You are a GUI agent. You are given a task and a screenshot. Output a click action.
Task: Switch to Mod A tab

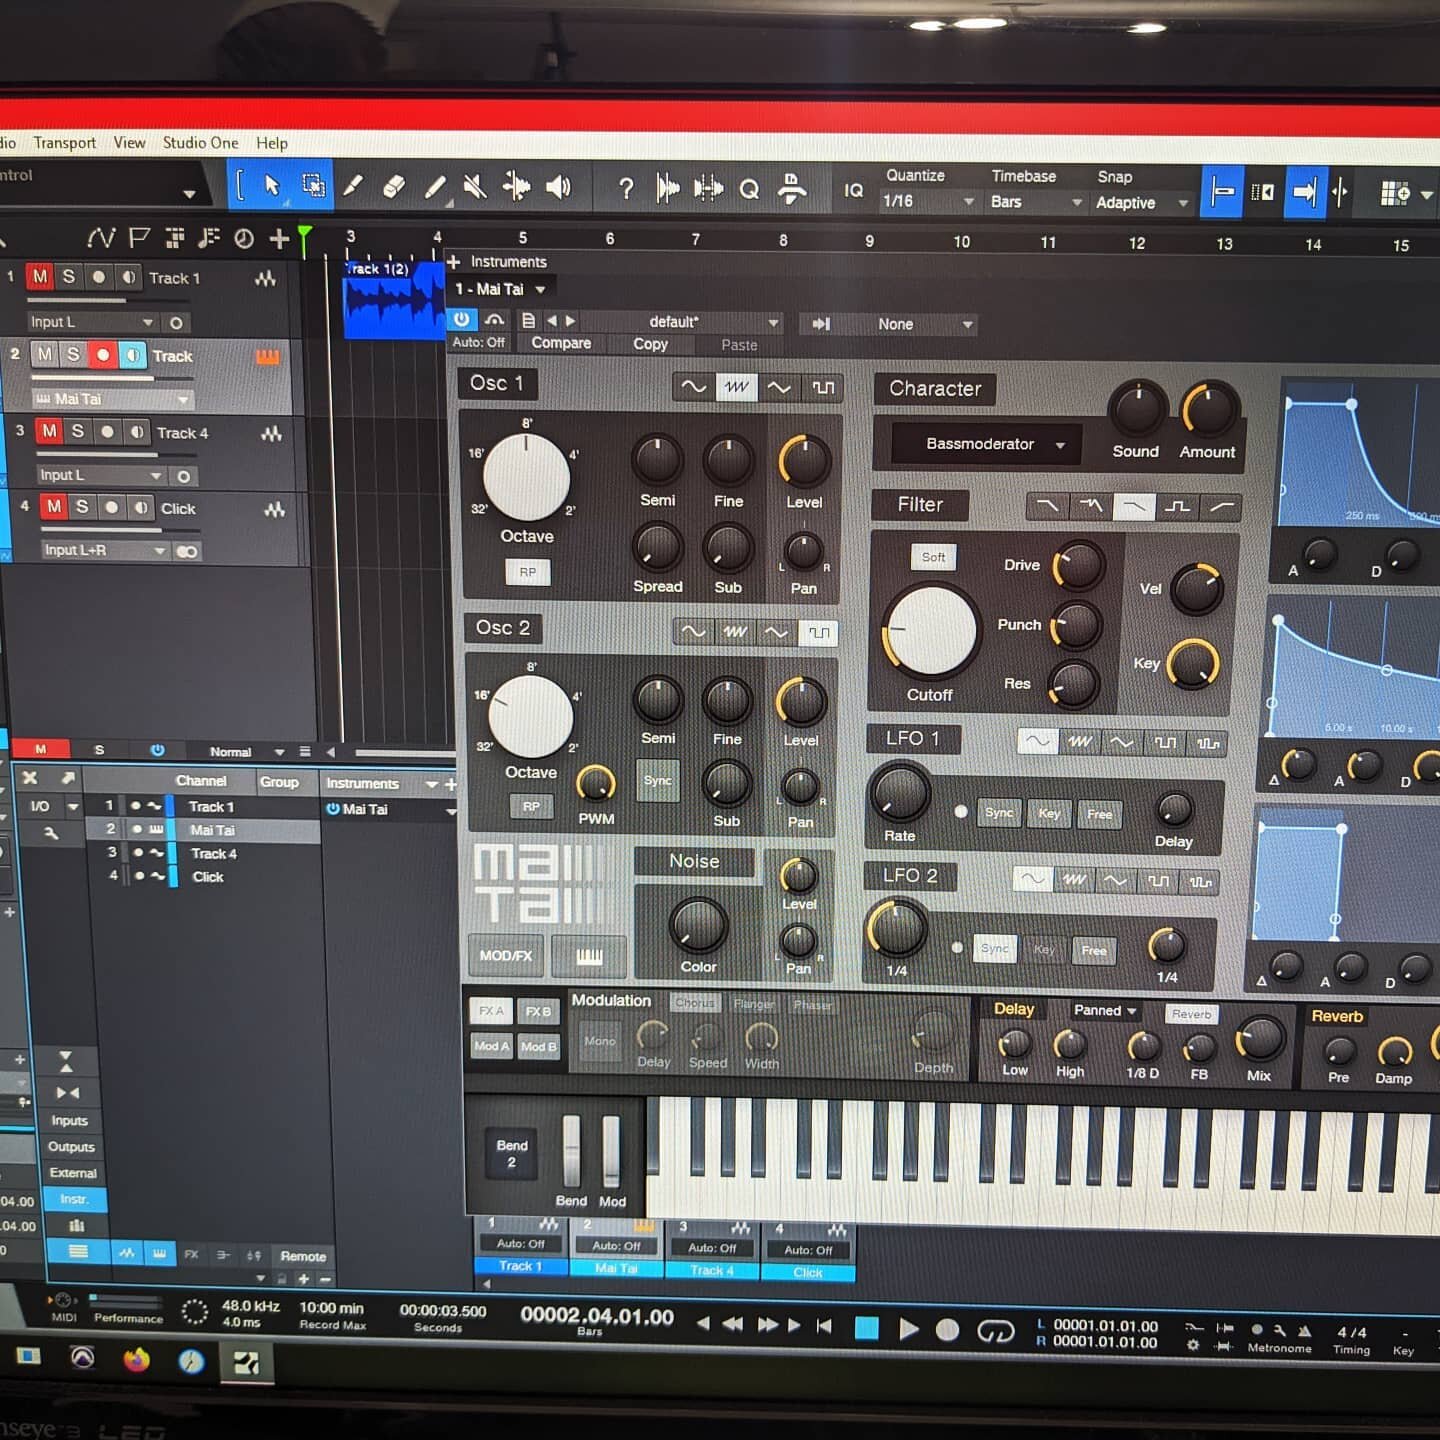(x=491, y=1046)
